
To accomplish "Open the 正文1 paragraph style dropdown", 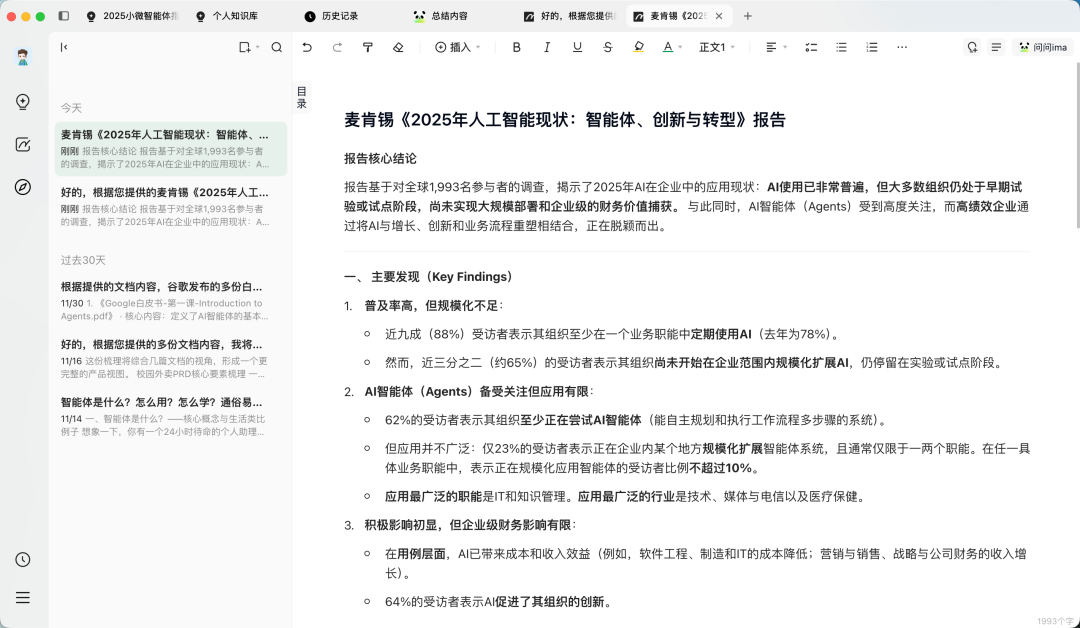I will point(715,47).
